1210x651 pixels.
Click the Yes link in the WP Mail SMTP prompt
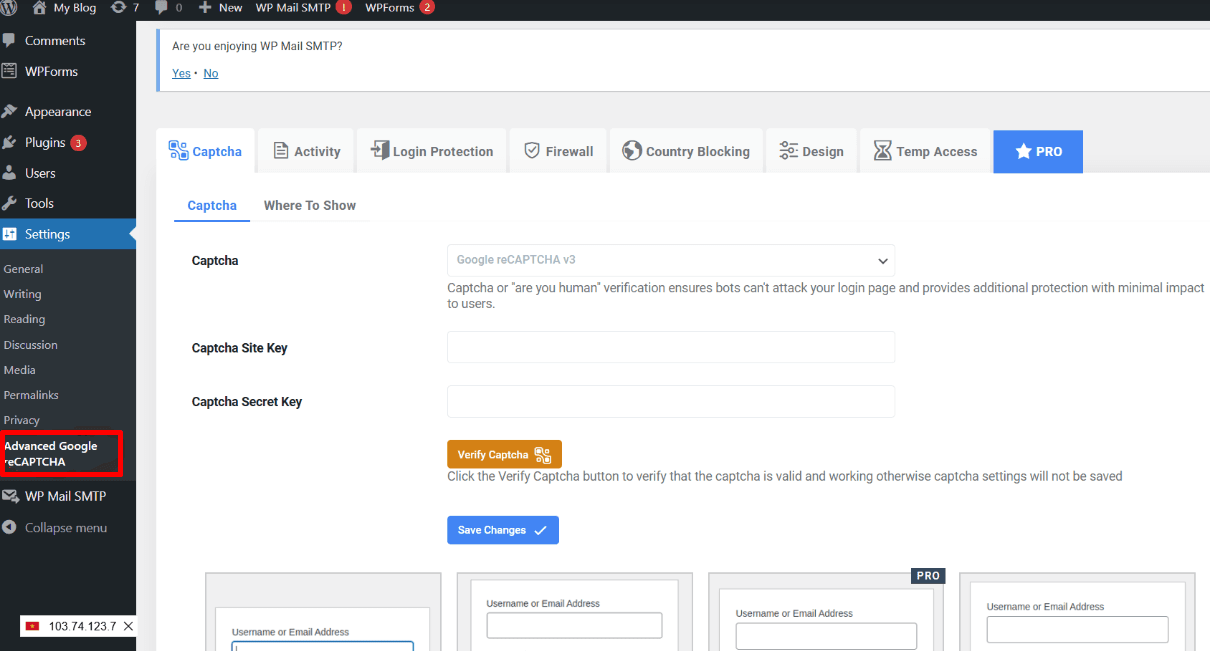(180, 72)
